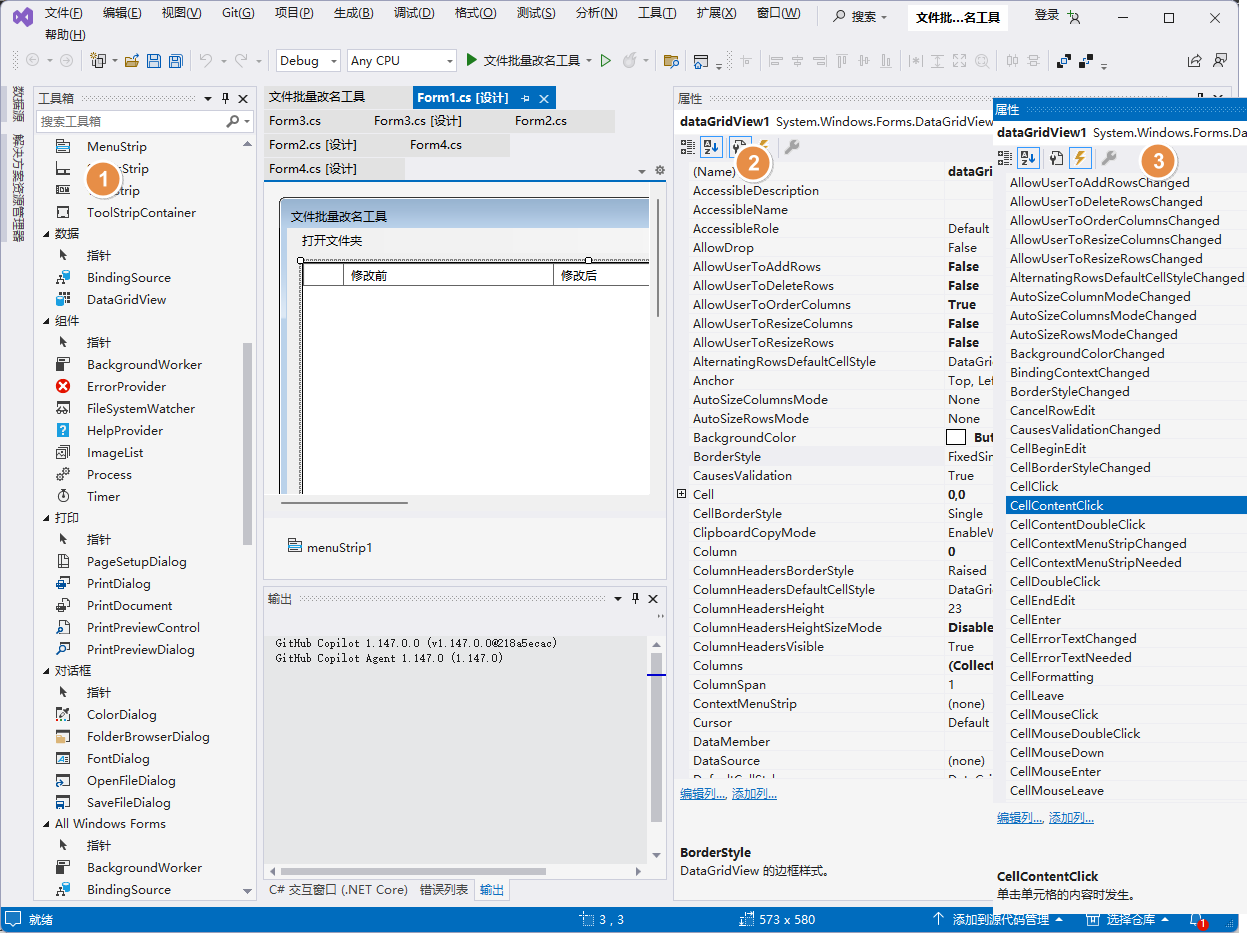Select ColorDialog in the toolbox

(x=122, y=715)
